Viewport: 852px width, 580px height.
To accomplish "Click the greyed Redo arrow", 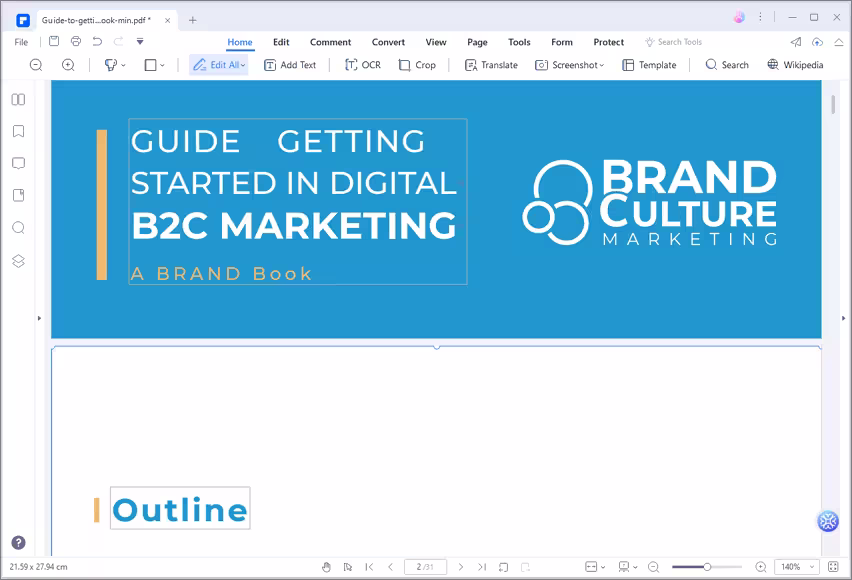I will pyautogui.click(x=118, y=41).
